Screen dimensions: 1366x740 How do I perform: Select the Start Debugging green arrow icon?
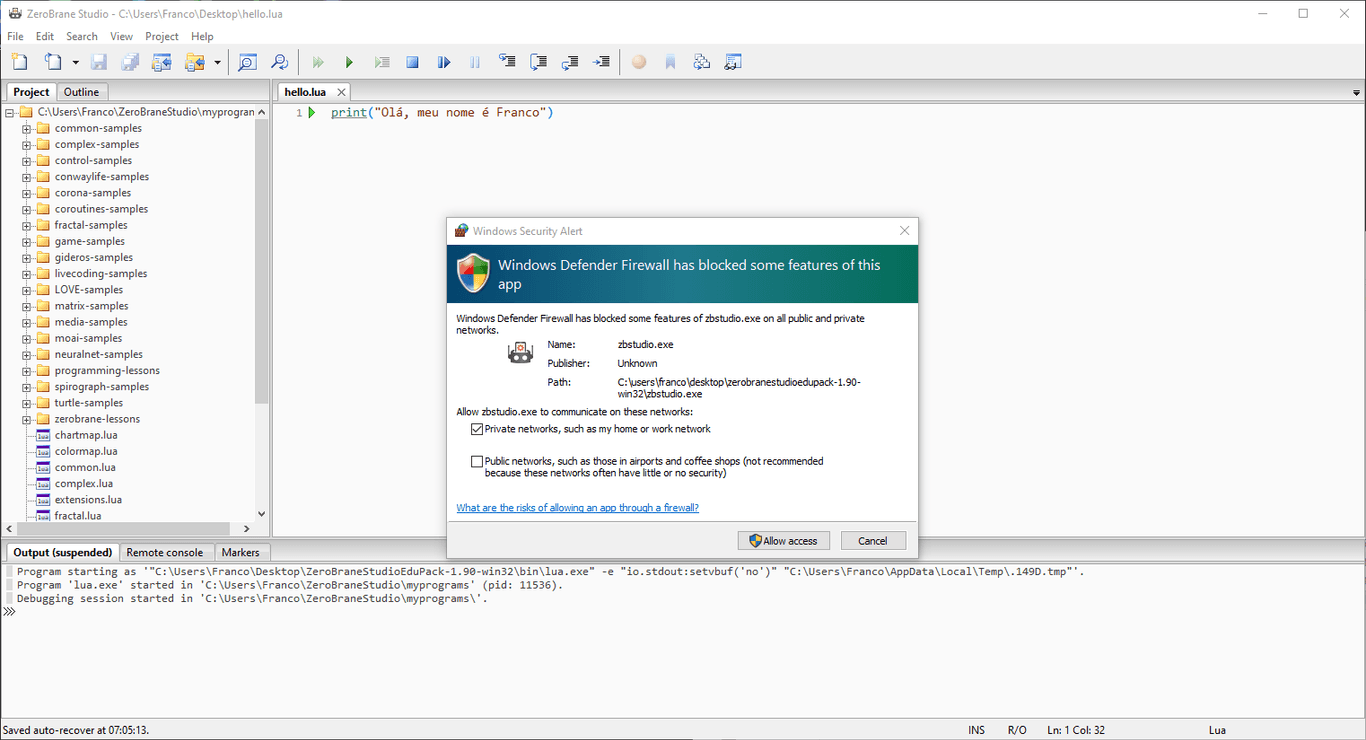pyautogui.click(x=349, y=61)
